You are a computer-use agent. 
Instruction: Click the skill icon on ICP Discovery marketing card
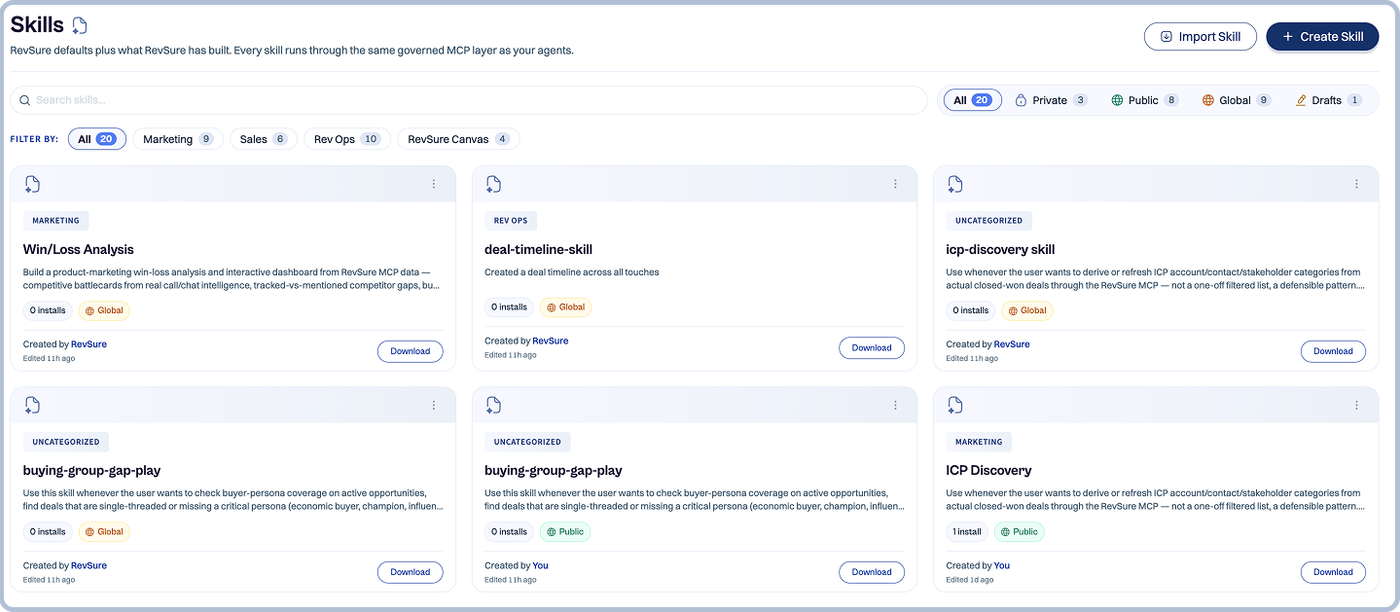click(955, 405)
